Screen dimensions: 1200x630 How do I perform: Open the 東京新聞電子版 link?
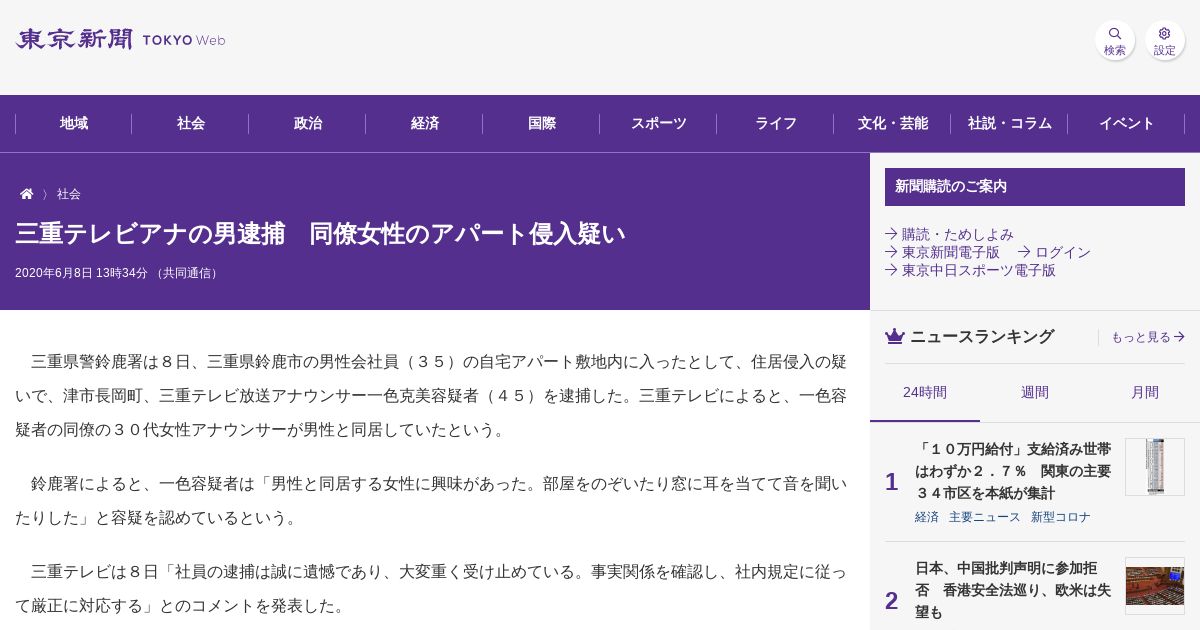click(942, 252)
